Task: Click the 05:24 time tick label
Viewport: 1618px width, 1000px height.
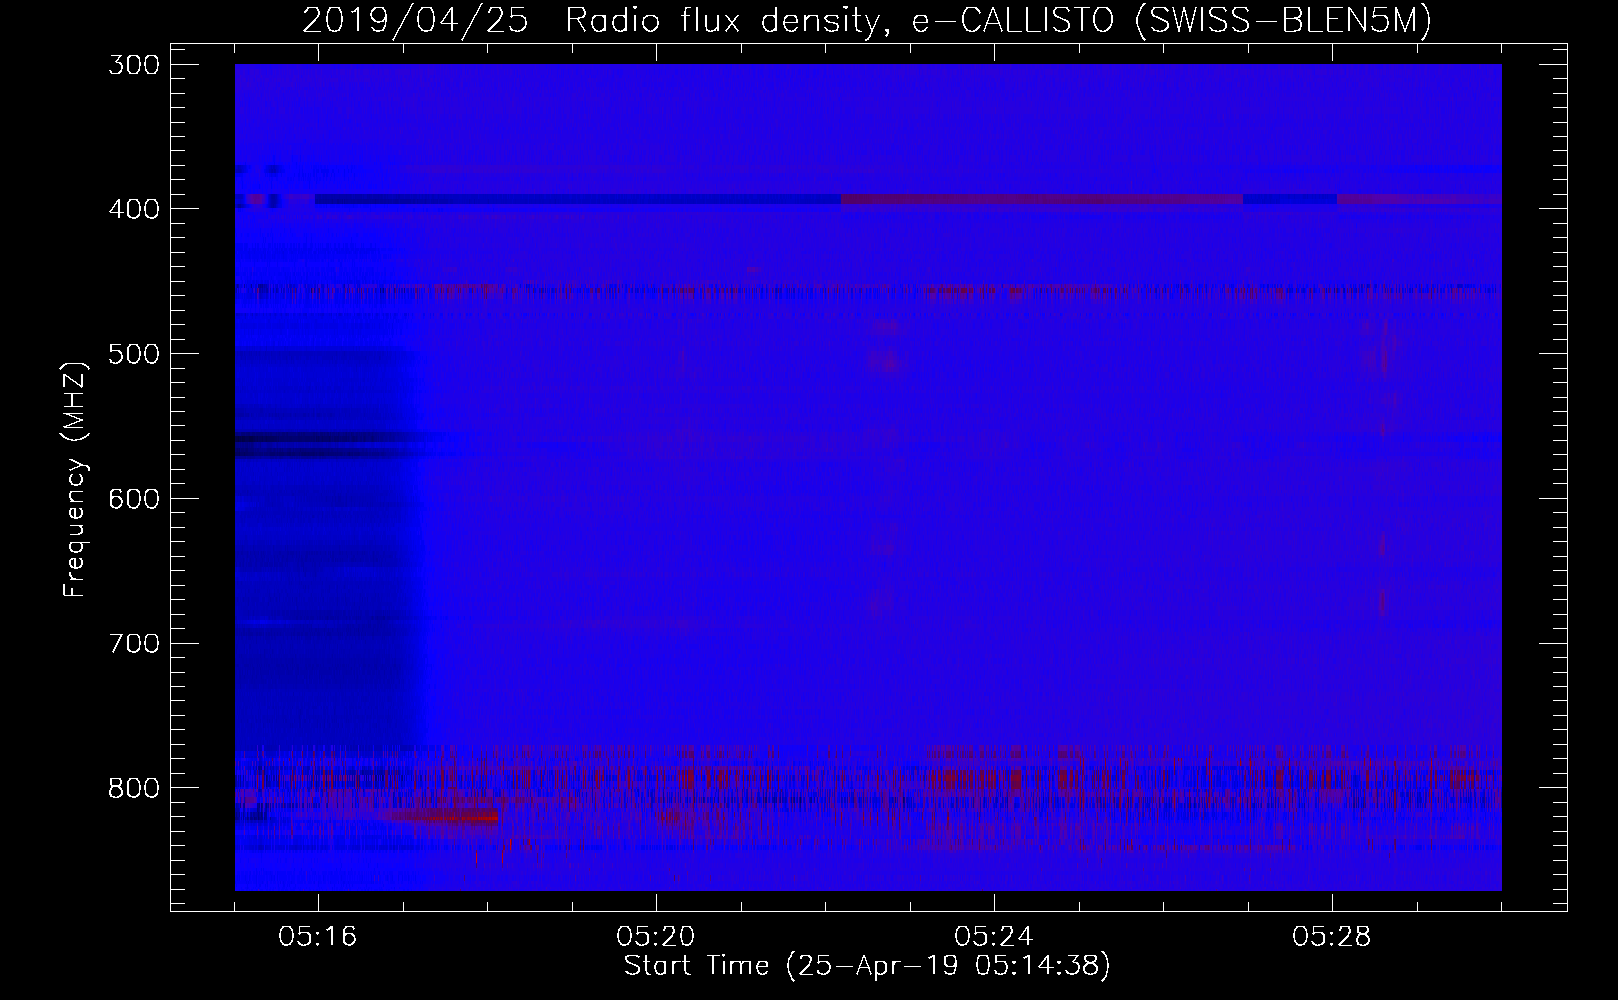Action: pyautogui.click(x=994, y=937)
